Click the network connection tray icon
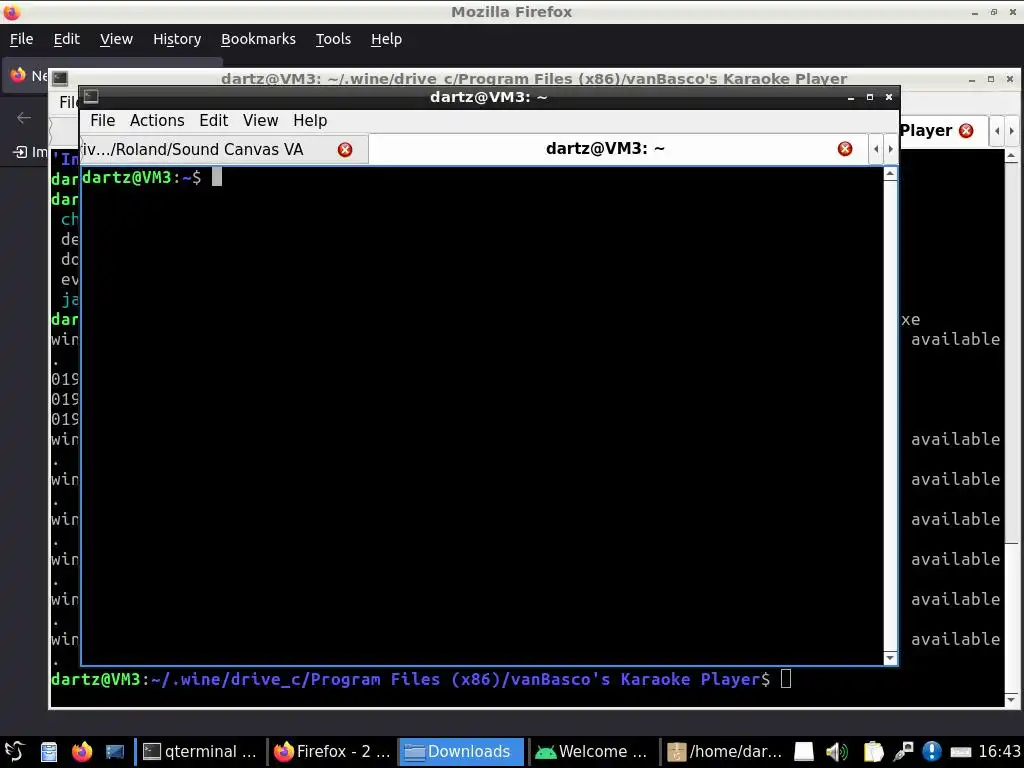Viewport: 1024px width, 768px height. coord(904,752)
